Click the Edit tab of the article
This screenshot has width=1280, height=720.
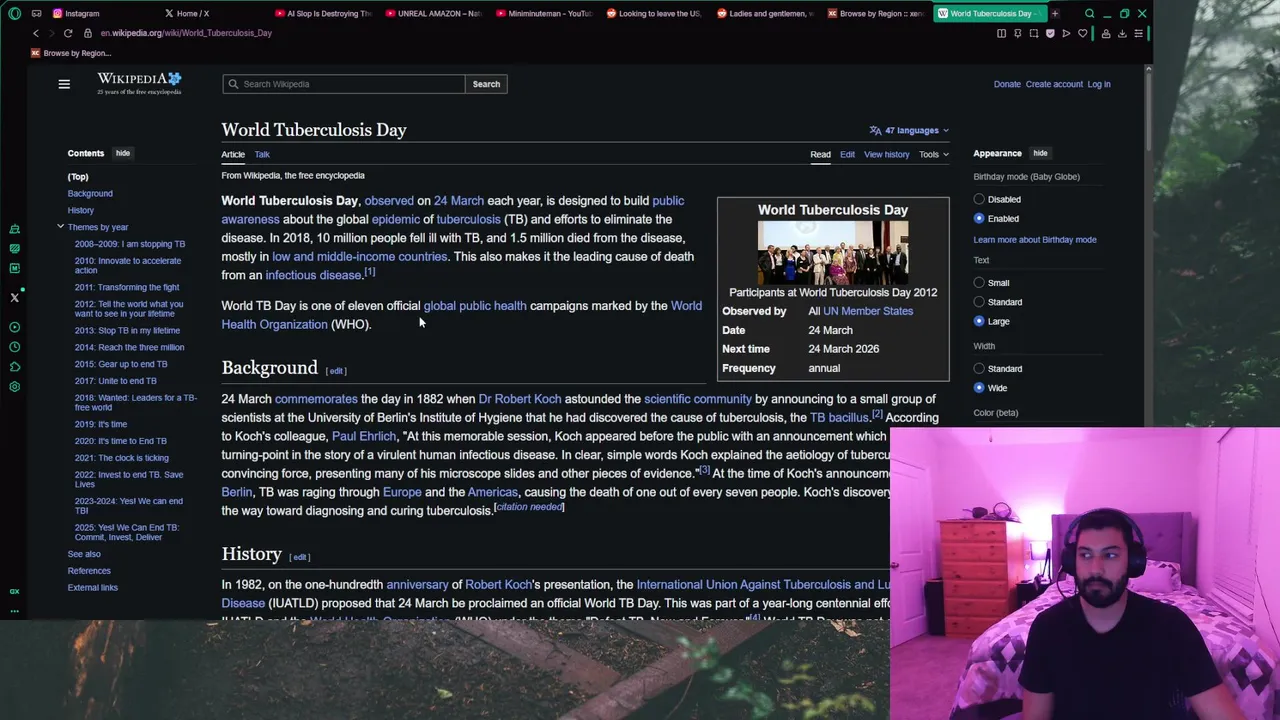click(847, 154)
